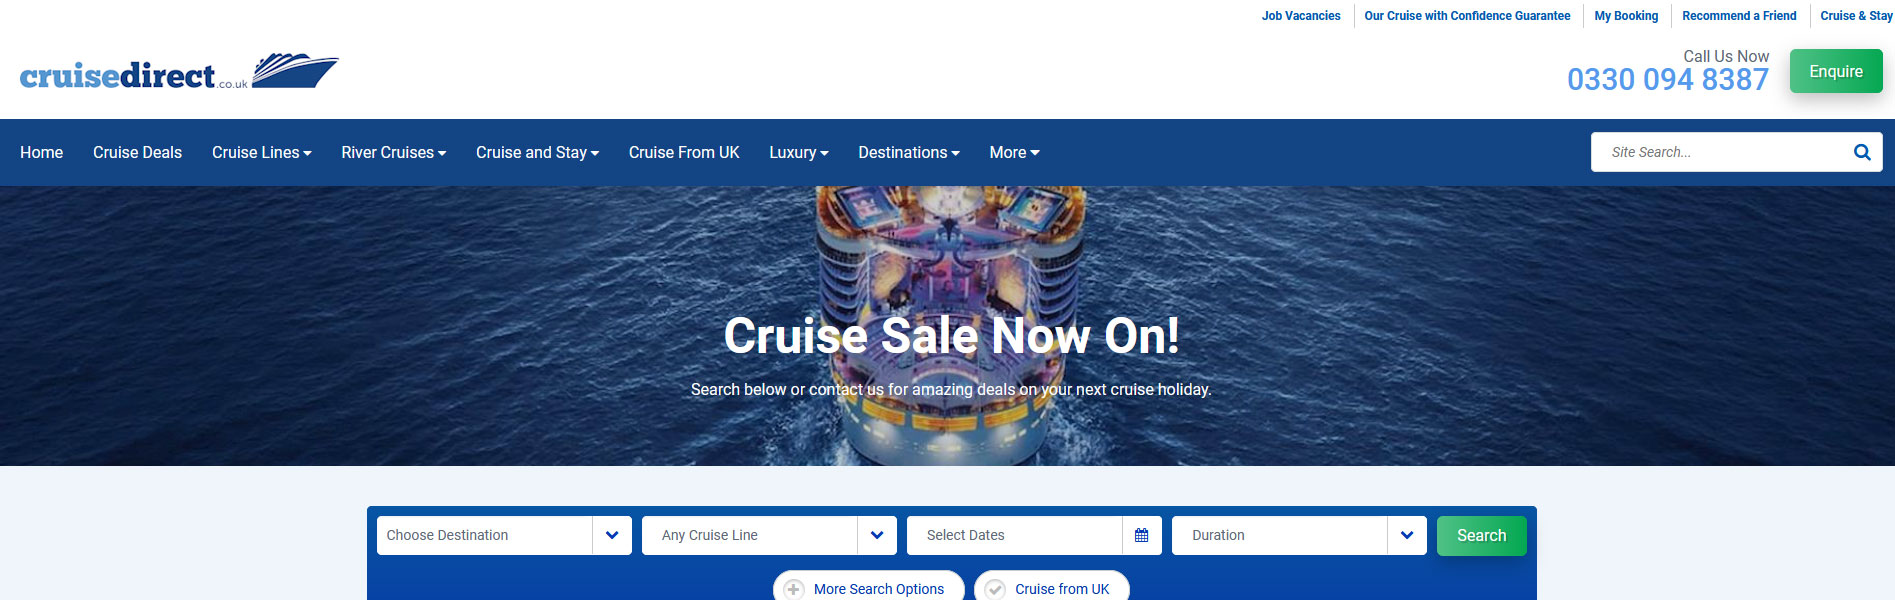Click the green Search button
The height and width of the screenshot is (600, 1895).
tap(1482, 536)
